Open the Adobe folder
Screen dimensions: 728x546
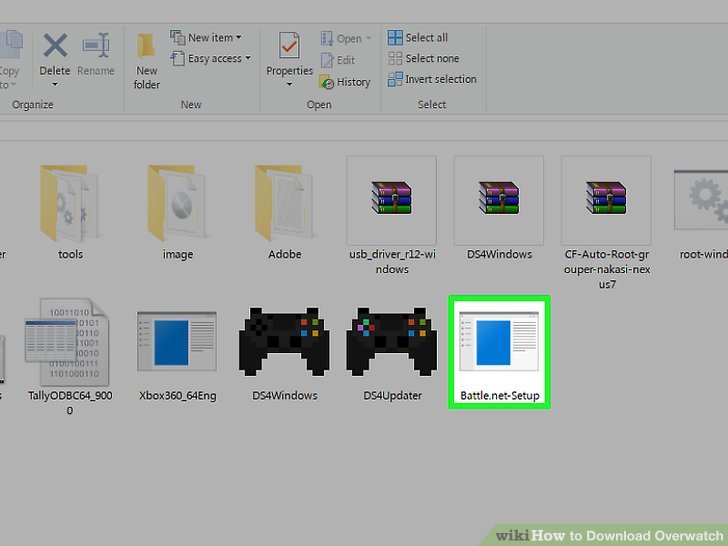coord(284,201)
